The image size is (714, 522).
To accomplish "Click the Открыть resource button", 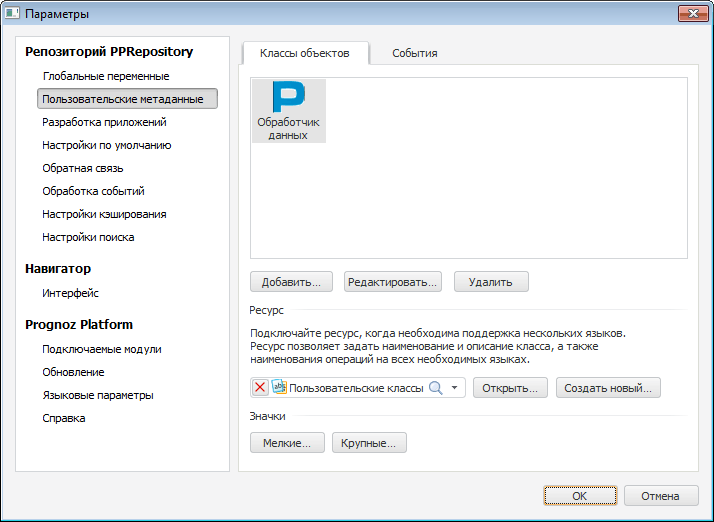I will (x=510, y=388).
